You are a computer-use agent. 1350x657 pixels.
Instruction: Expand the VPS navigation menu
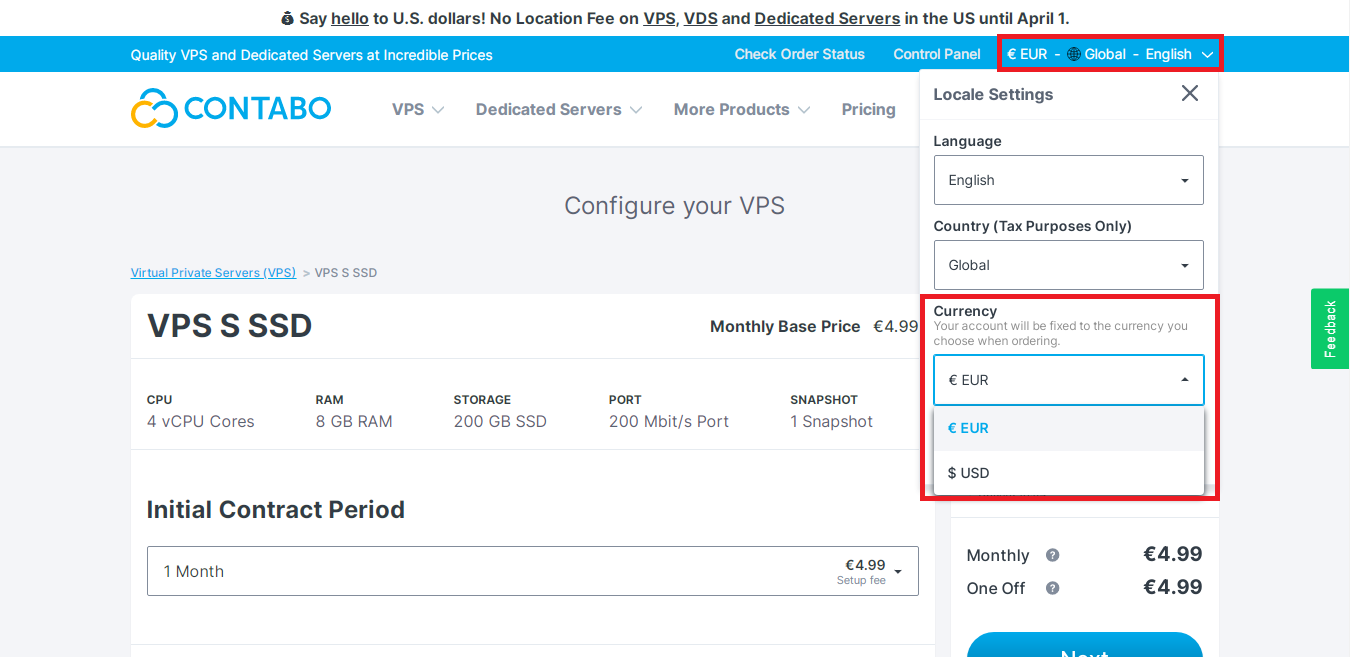click(x=418, y=109)
